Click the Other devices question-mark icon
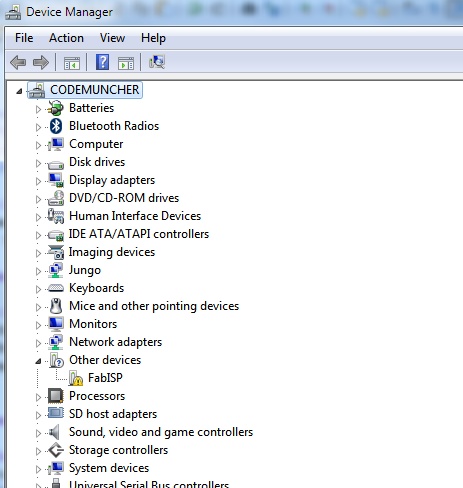The height and width of the screenshot is (488, 463). [56, 360]
